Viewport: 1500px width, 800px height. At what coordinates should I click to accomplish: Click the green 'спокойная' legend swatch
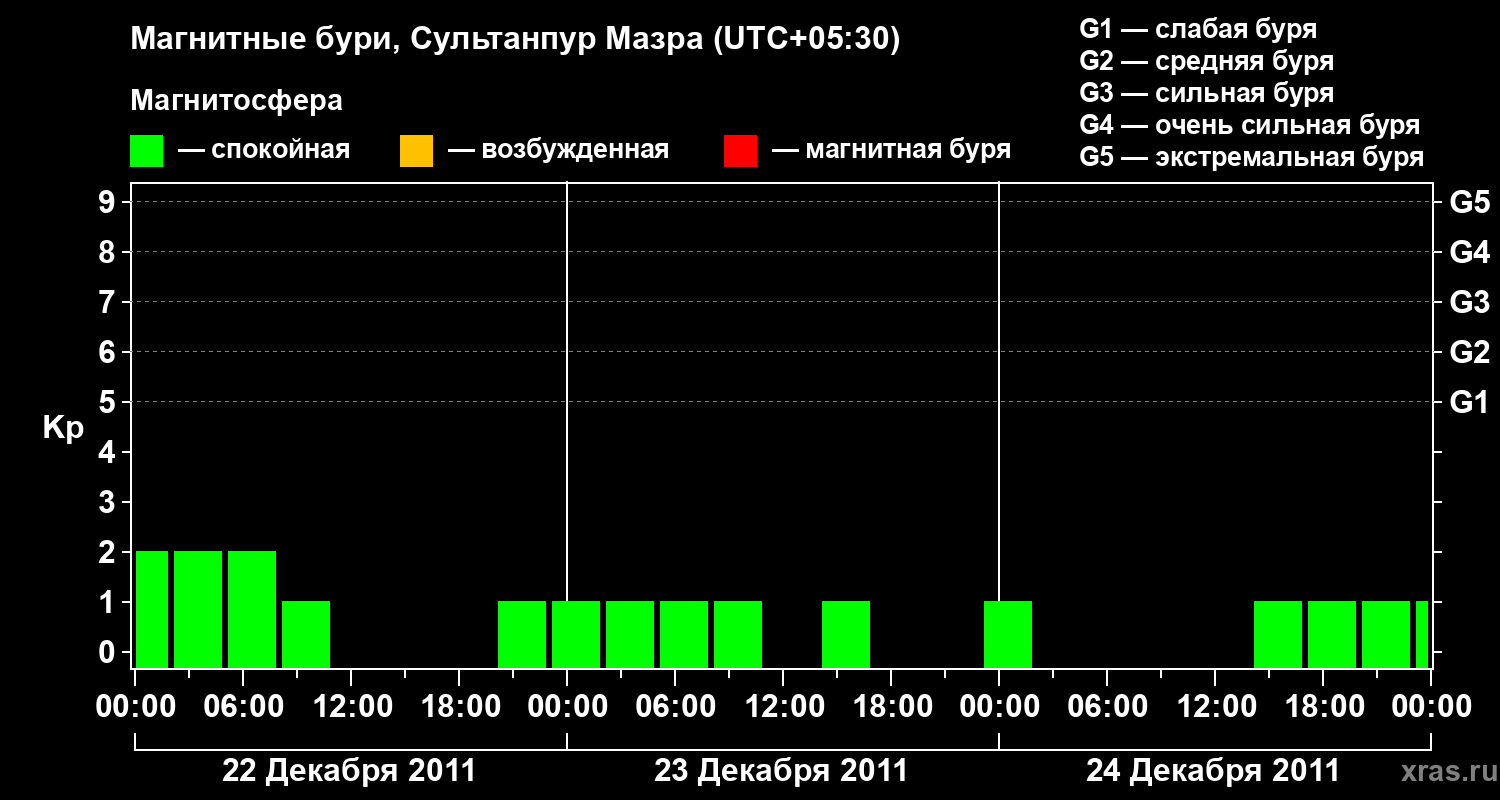147,151
